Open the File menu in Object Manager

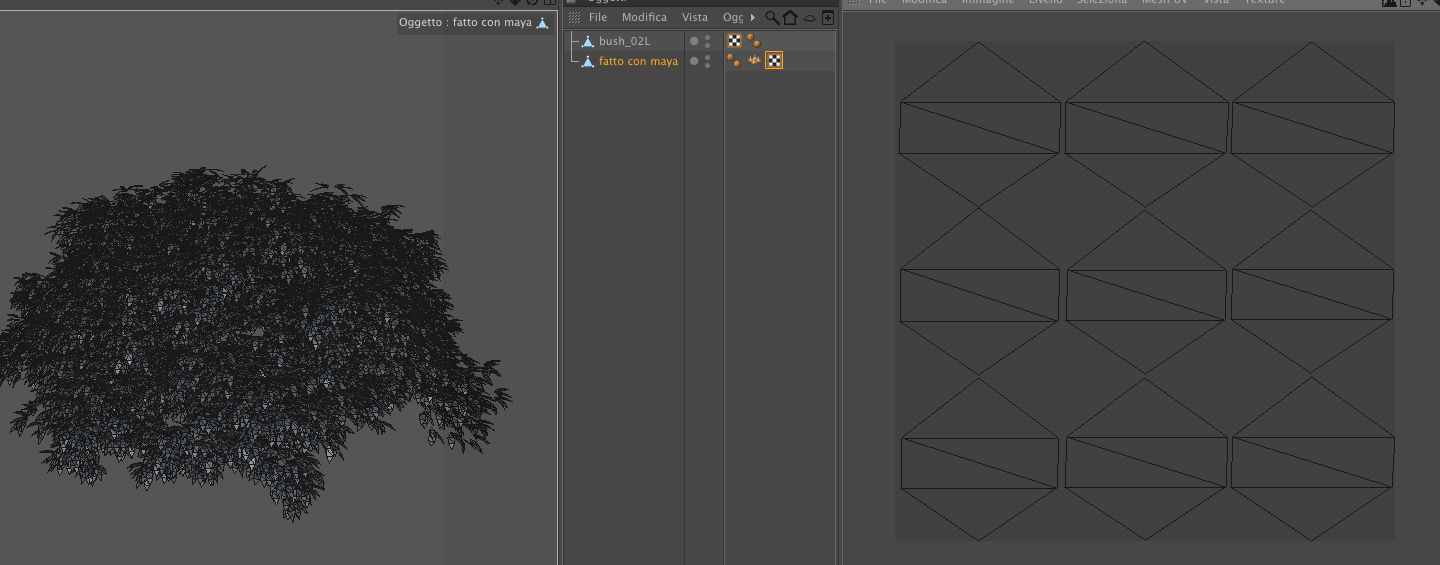[x=598, y=17]
